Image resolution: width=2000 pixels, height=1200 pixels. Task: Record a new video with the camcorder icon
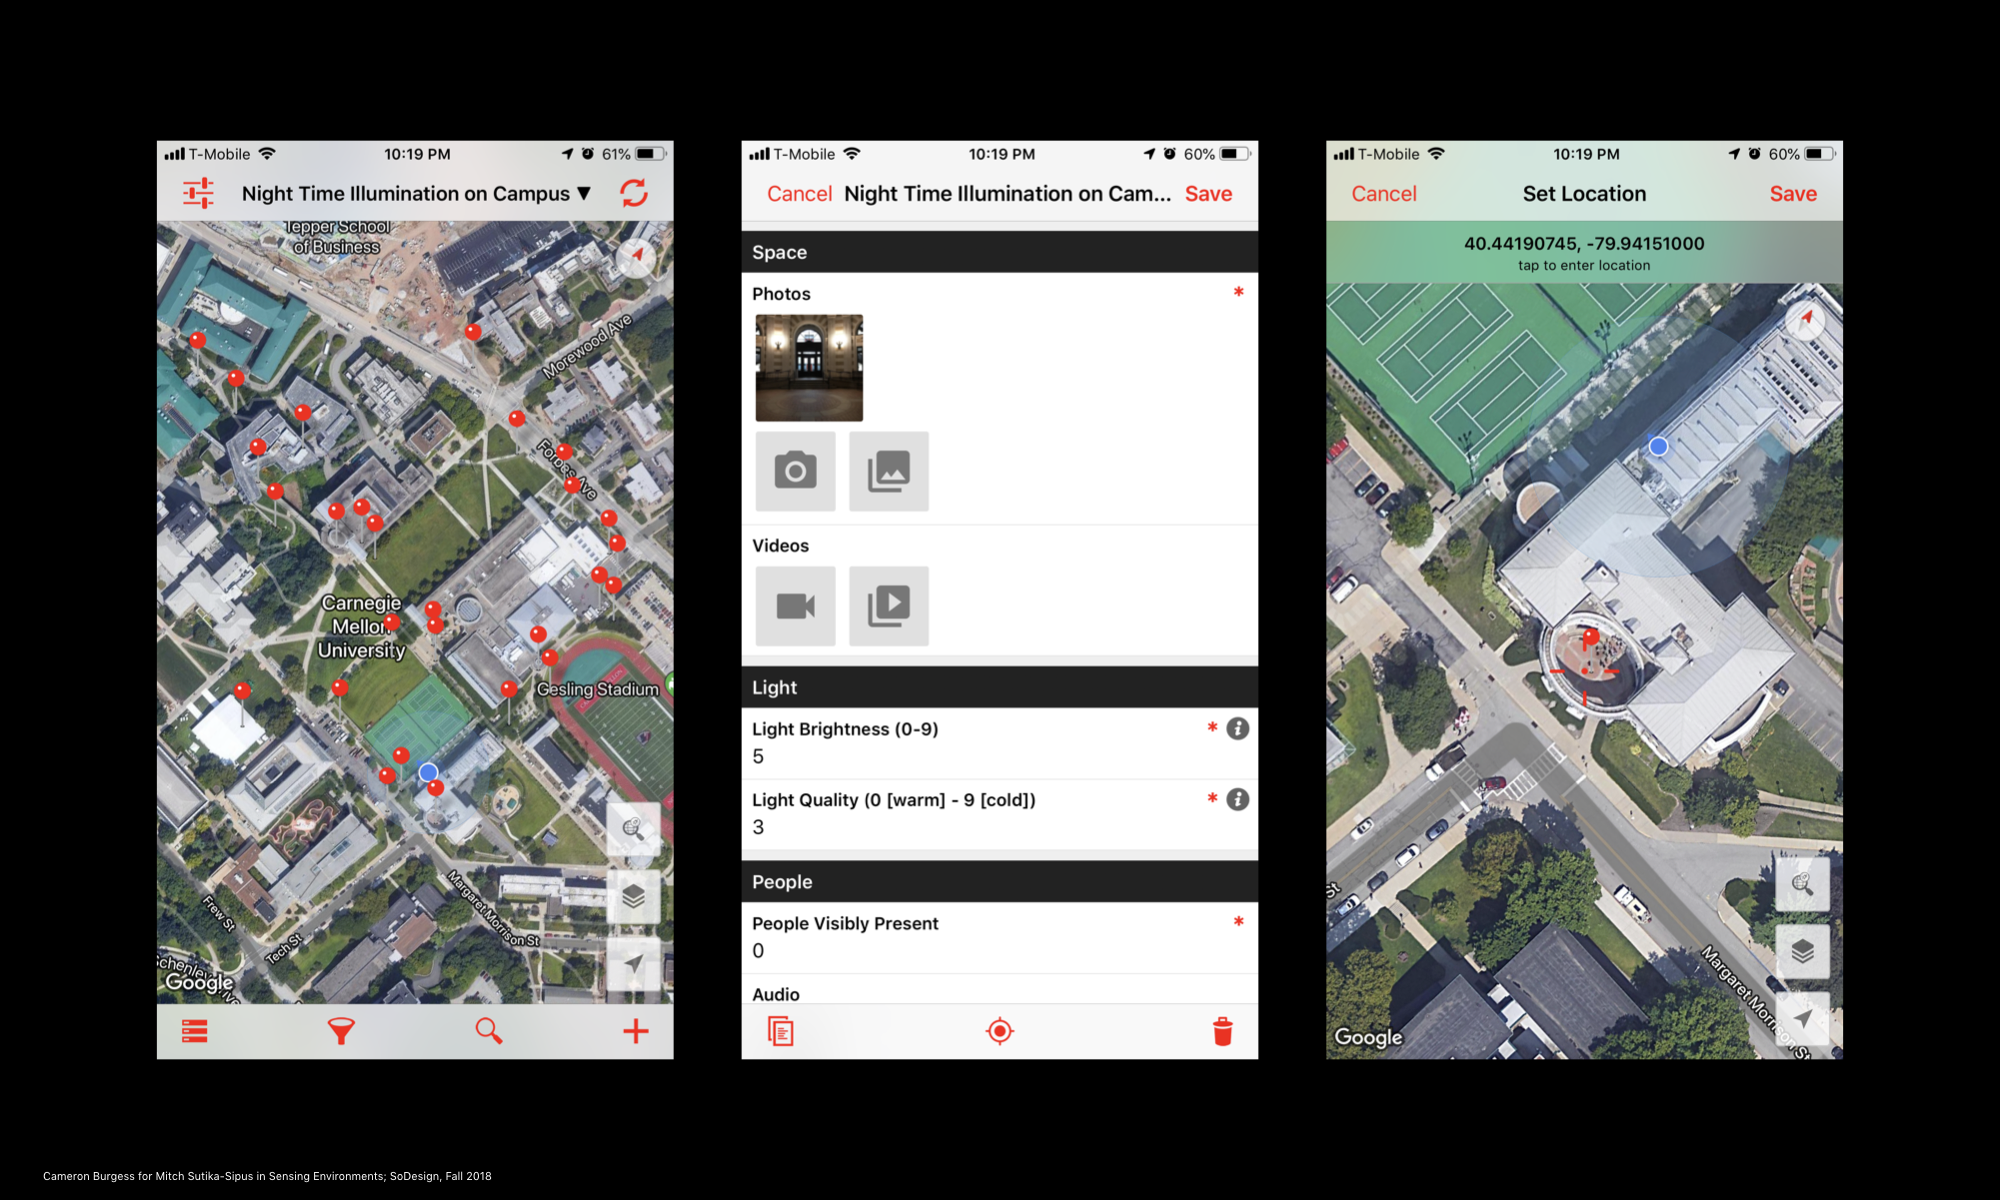(795, 606)
